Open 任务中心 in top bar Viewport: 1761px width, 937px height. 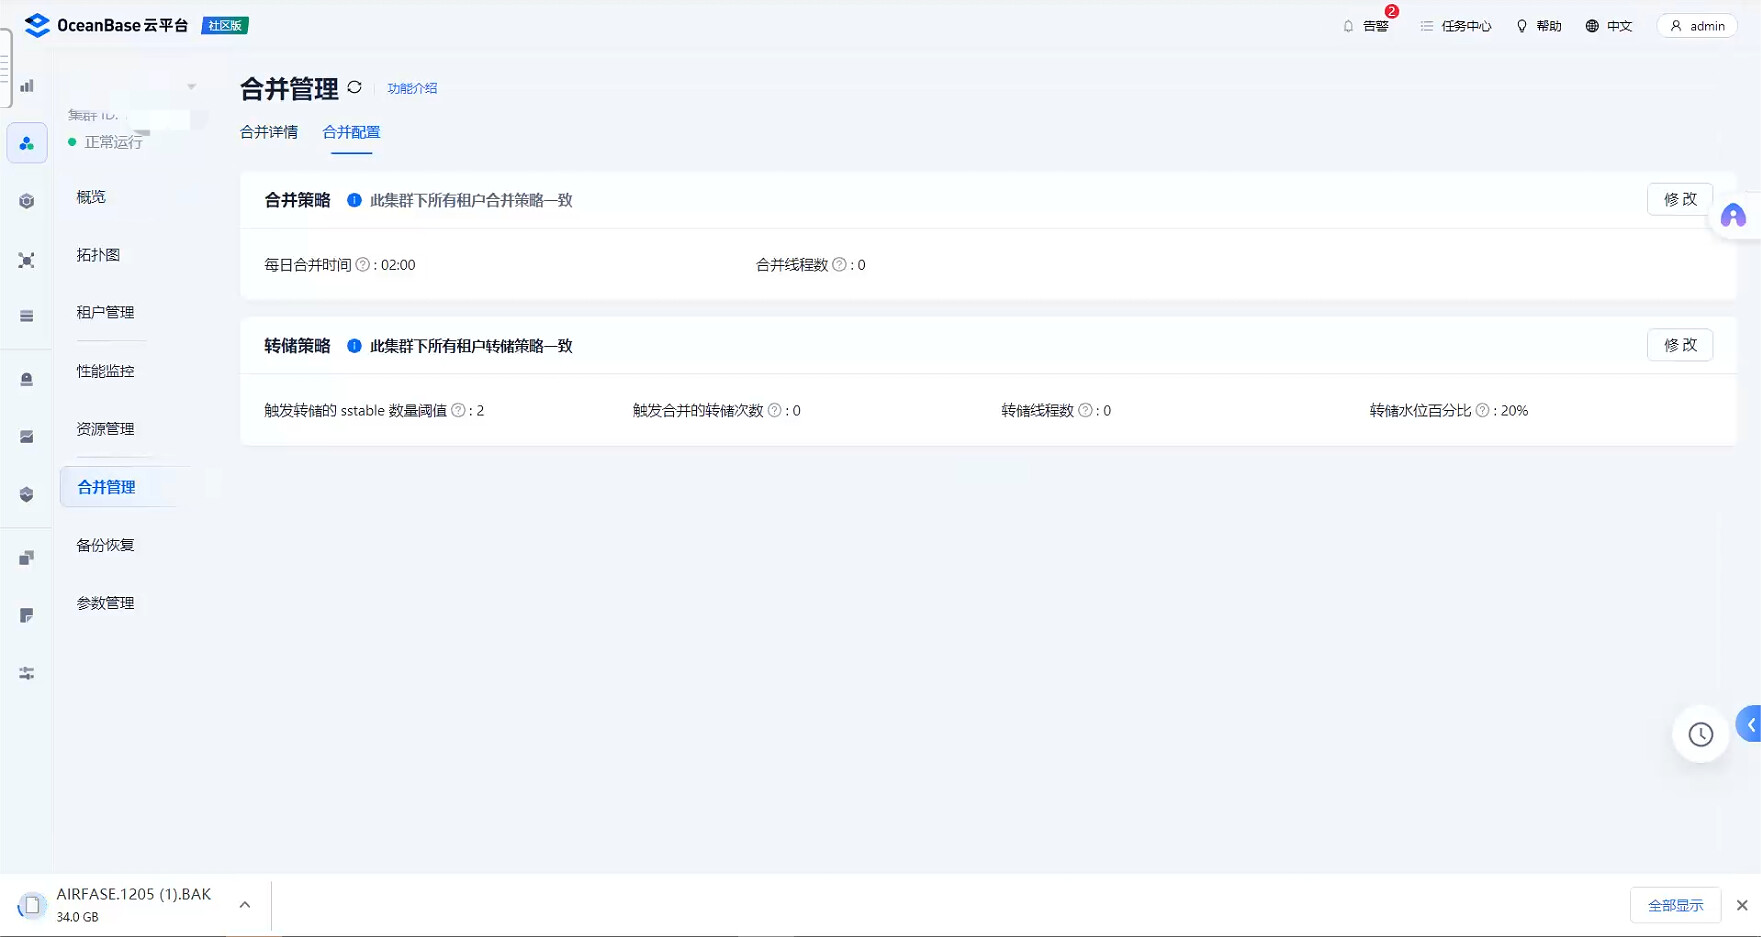tap(1455, 26)
